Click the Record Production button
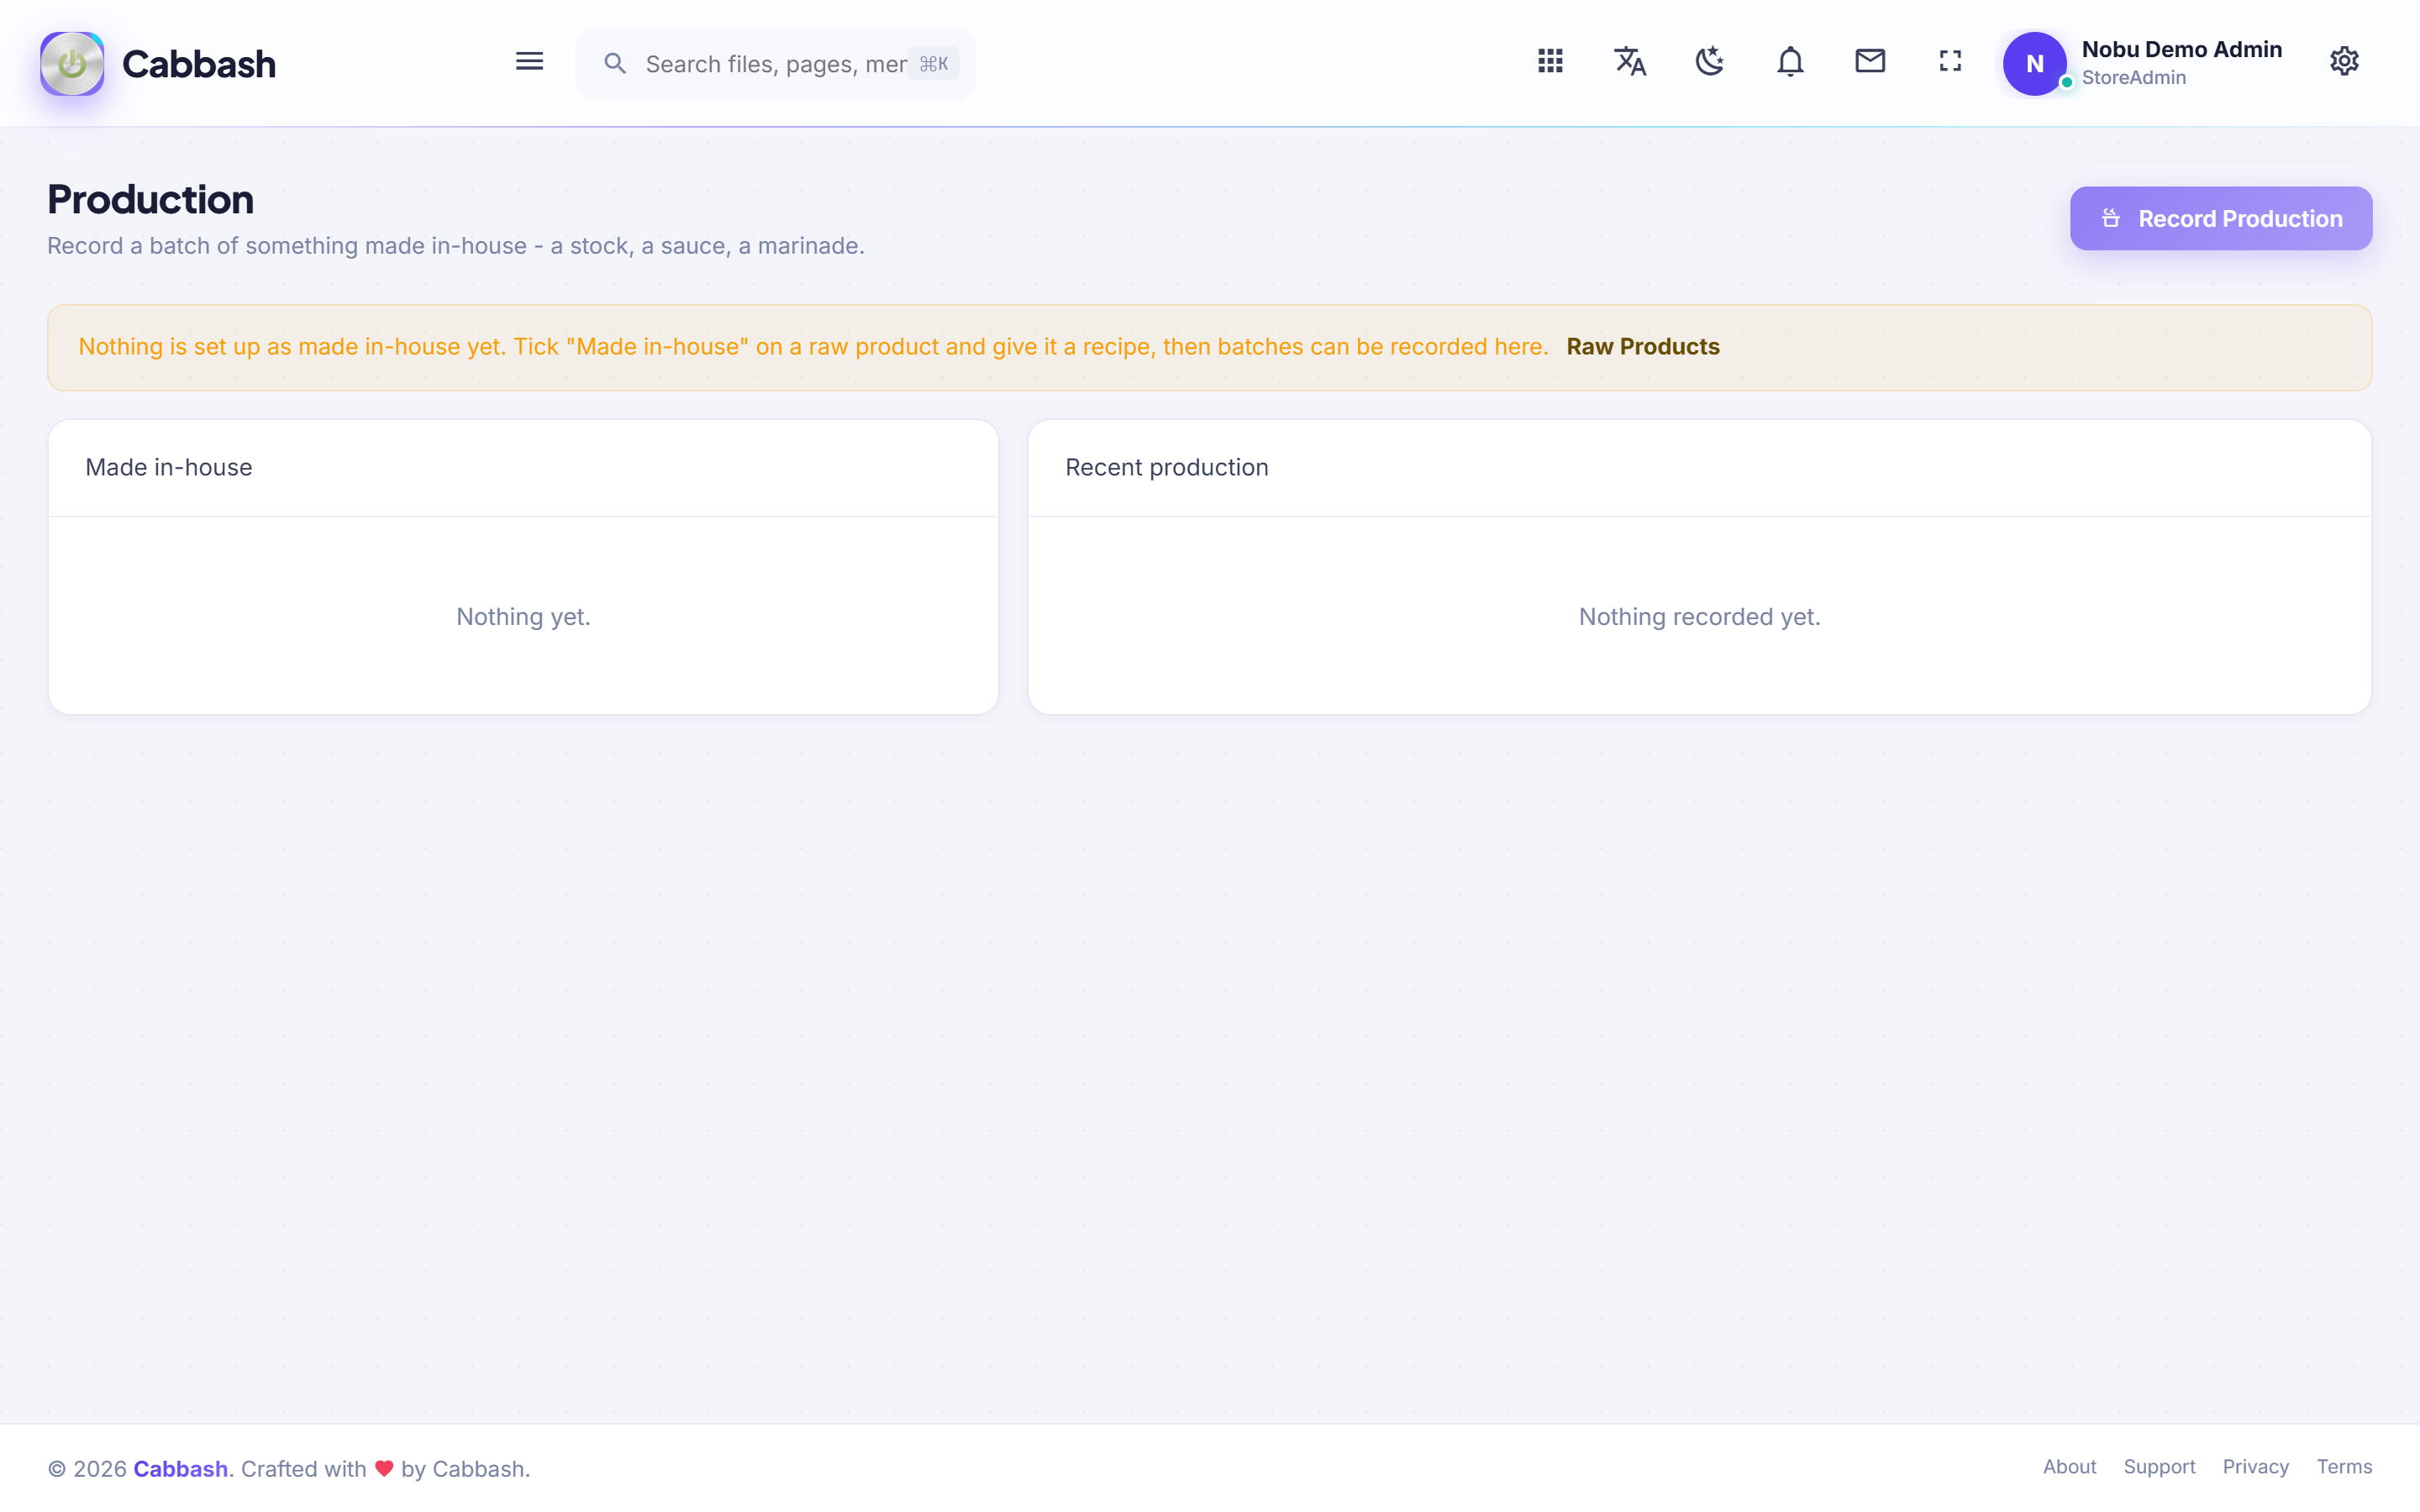Viewport: 2420px width, 1512px height. click(2220, 218)
